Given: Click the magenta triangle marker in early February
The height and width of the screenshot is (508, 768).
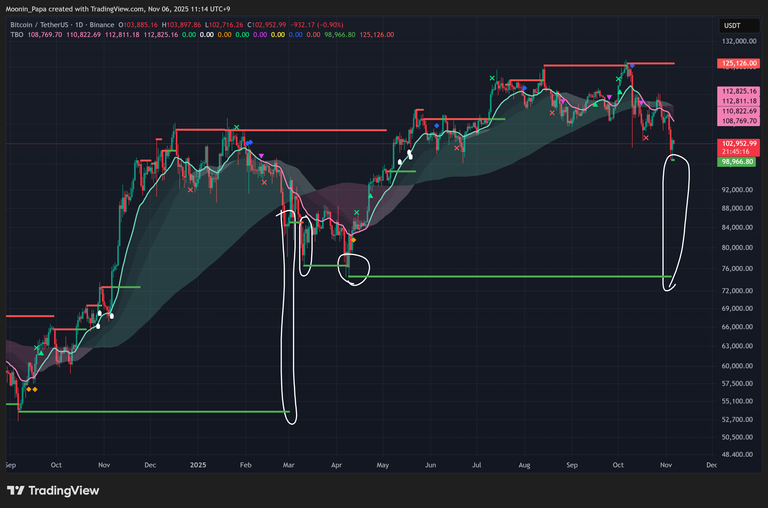Looking at the screenshot, I should point(260,156).
